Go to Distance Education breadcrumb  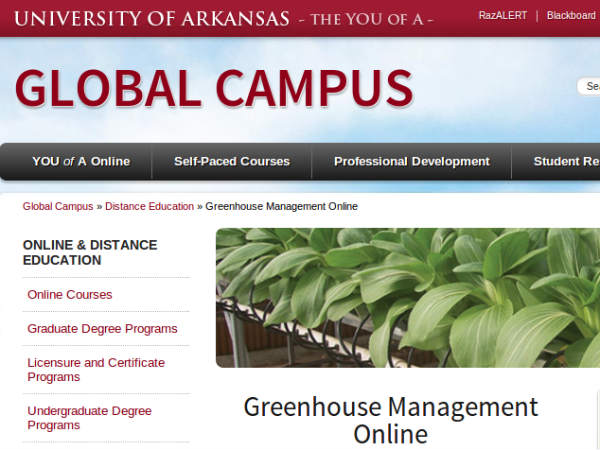tap(149, 206)
